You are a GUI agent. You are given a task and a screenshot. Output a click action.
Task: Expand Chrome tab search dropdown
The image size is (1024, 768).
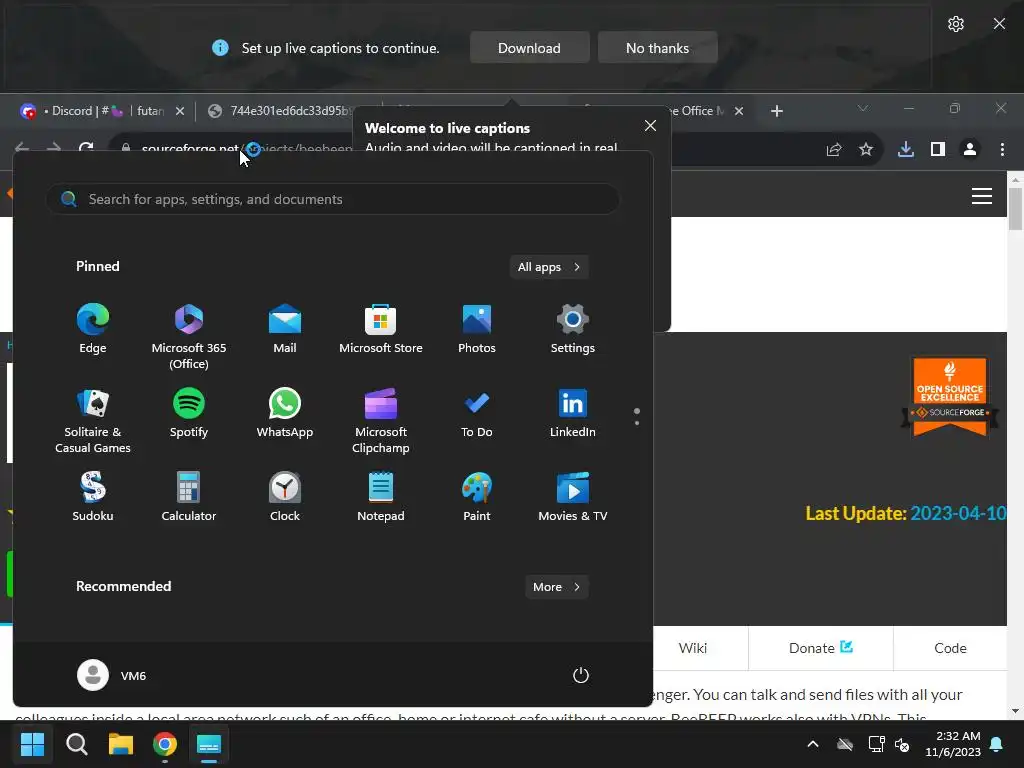point(863,108)
